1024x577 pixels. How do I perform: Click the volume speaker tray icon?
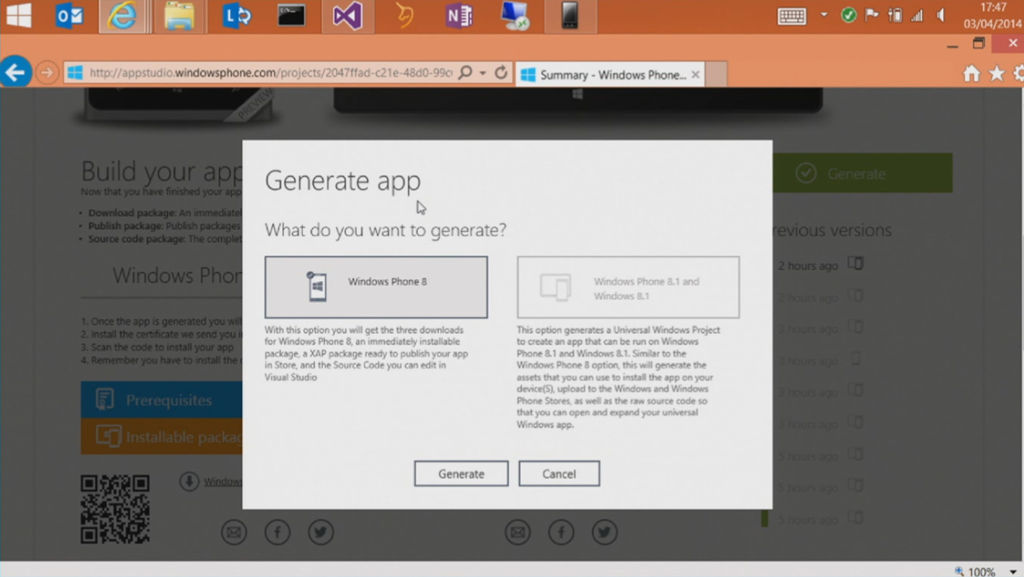941,15
